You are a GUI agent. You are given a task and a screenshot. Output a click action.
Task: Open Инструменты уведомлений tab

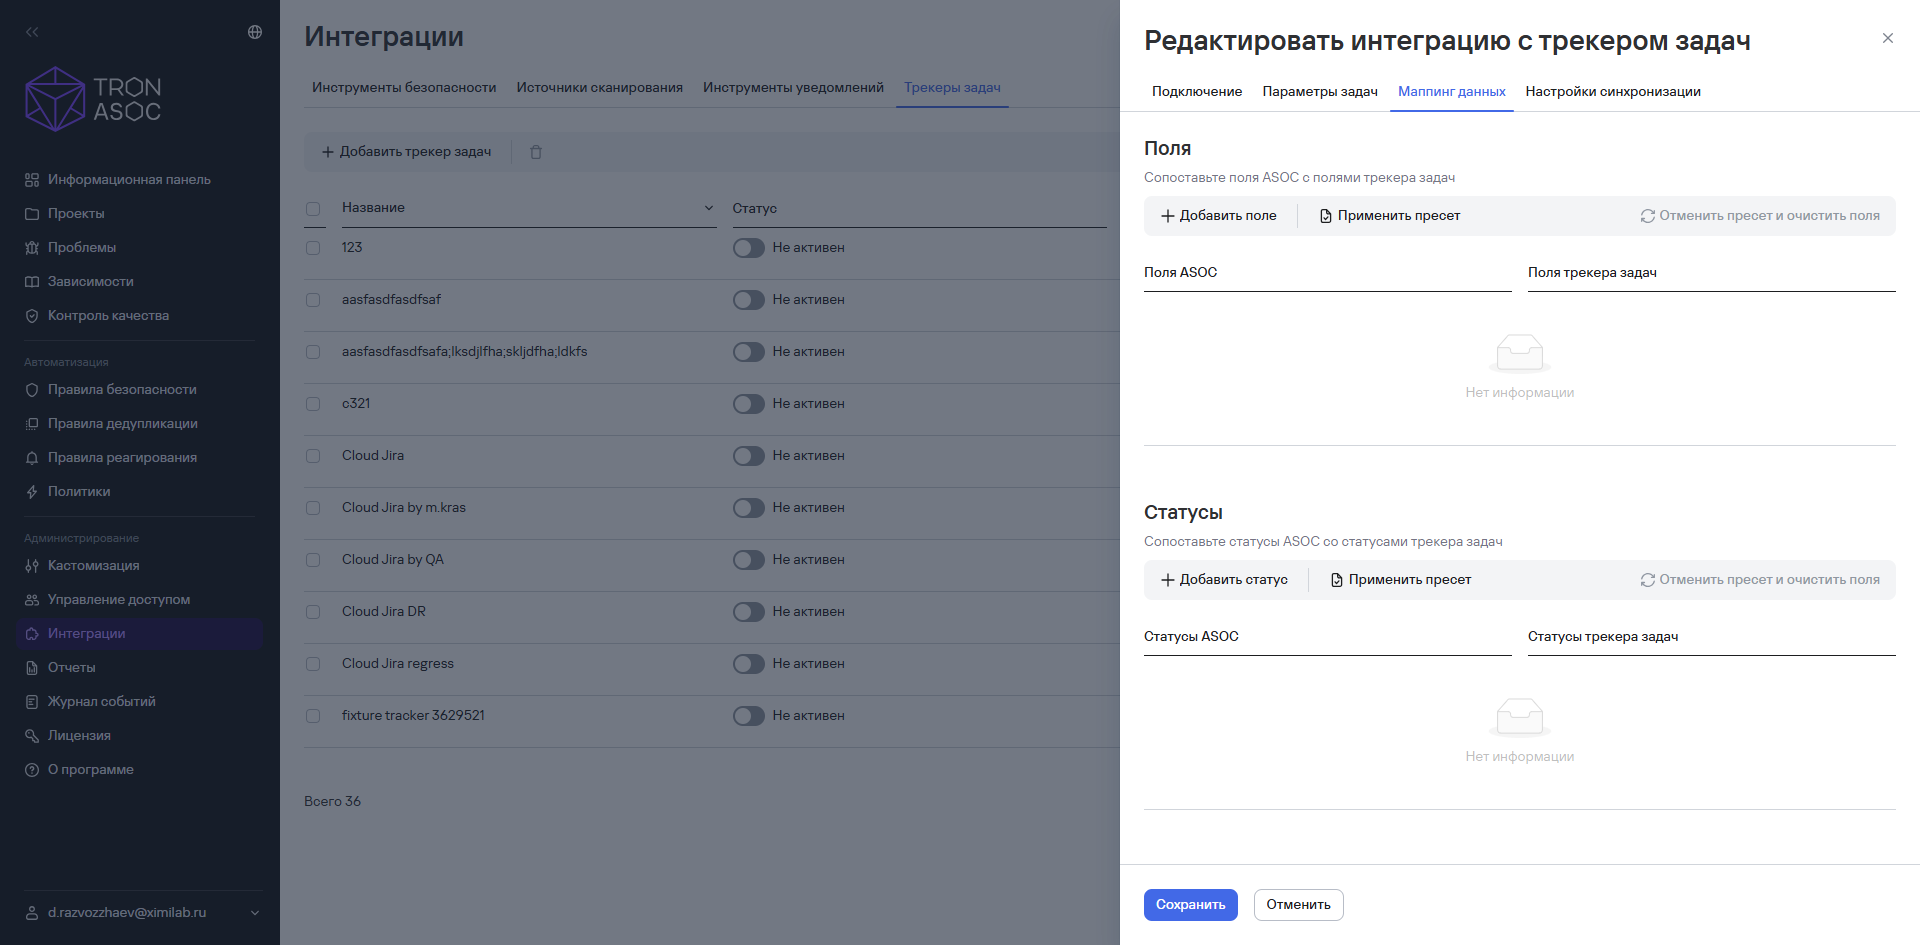coord(793,88)
